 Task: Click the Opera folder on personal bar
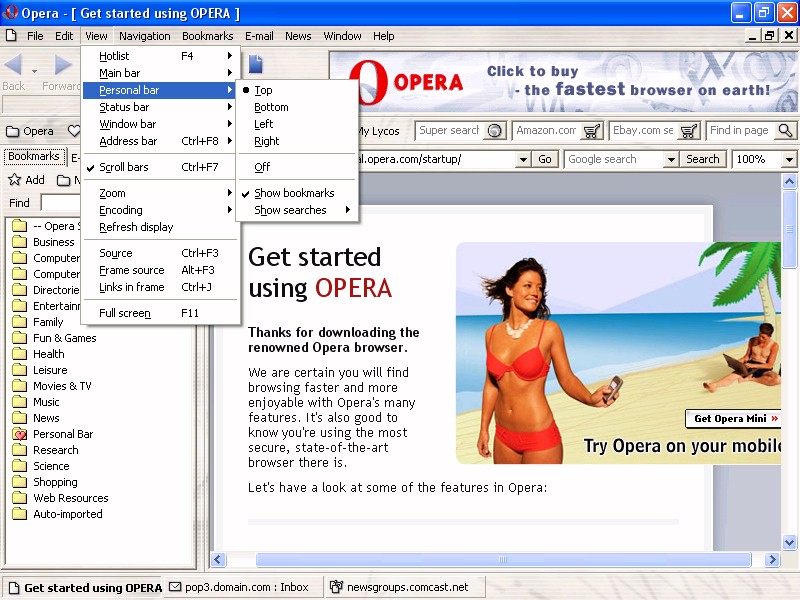[30, 131]
